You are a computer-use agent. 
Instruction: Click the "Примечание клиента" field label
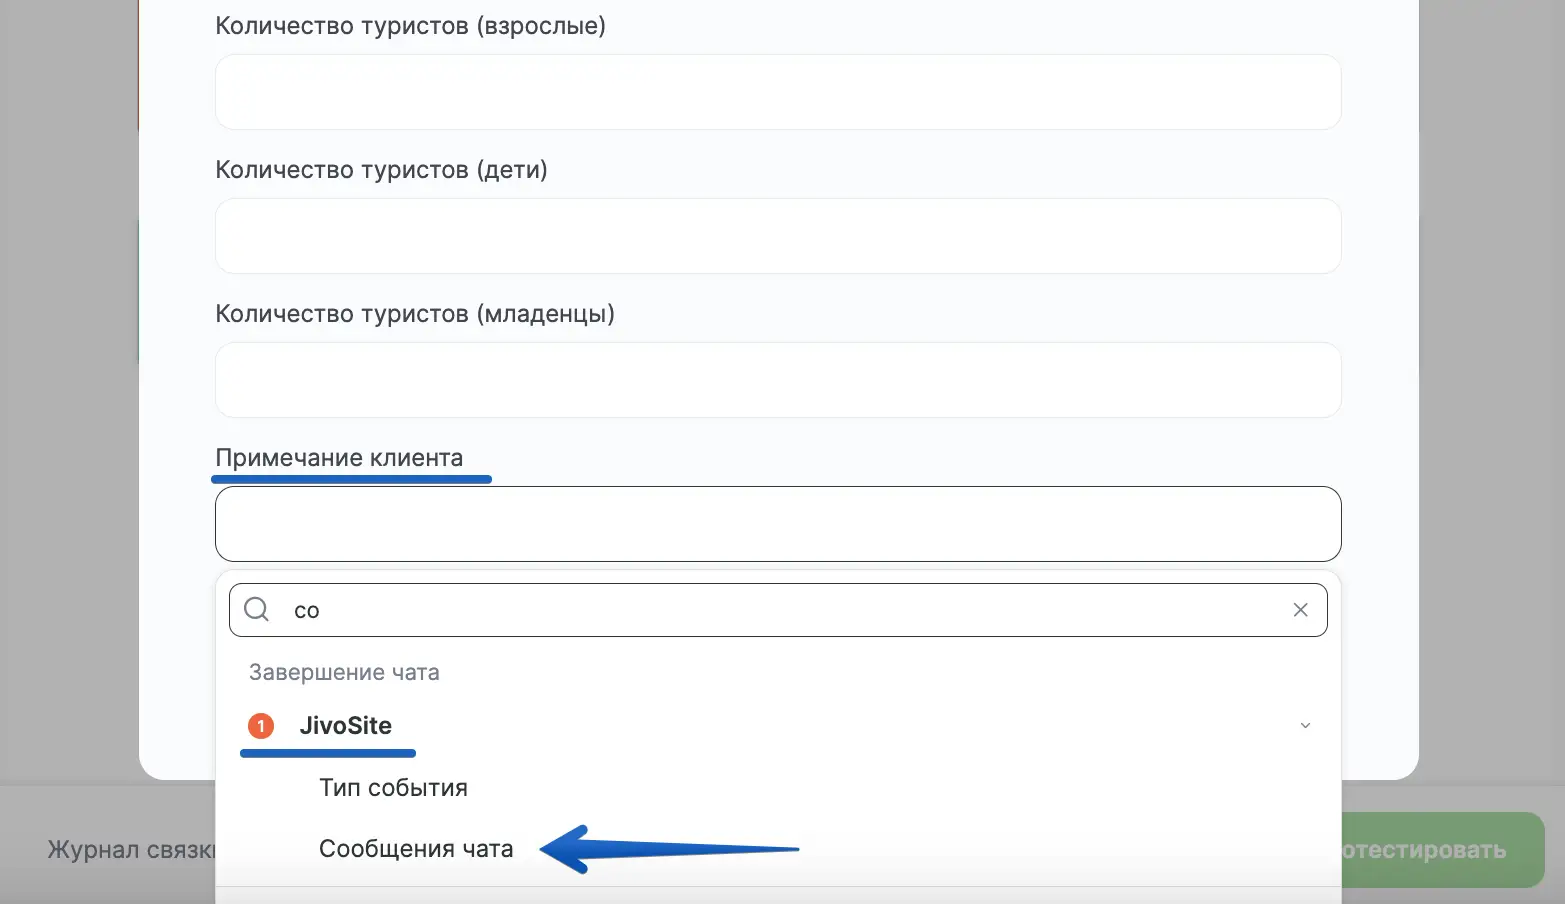click(339, 458)
